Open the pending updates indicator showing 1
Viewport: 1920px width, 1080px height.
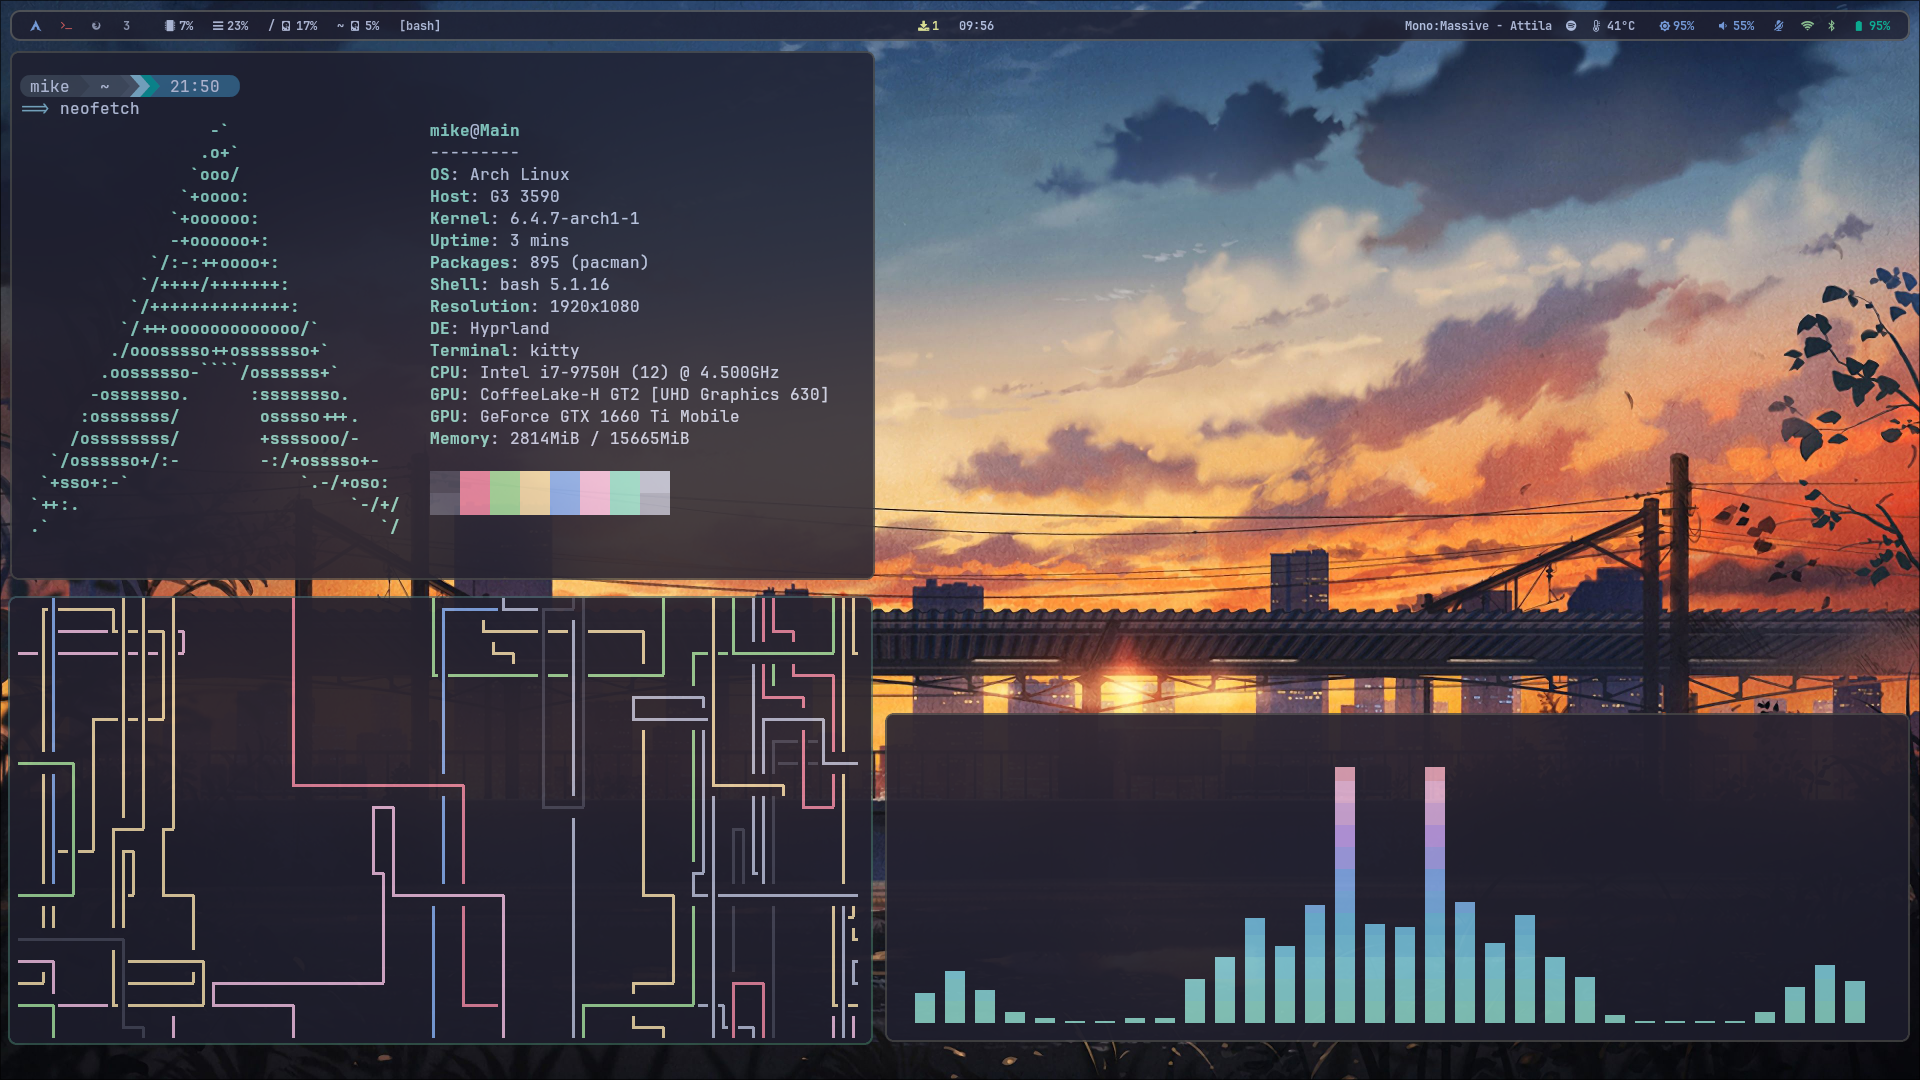click(928, 26)
